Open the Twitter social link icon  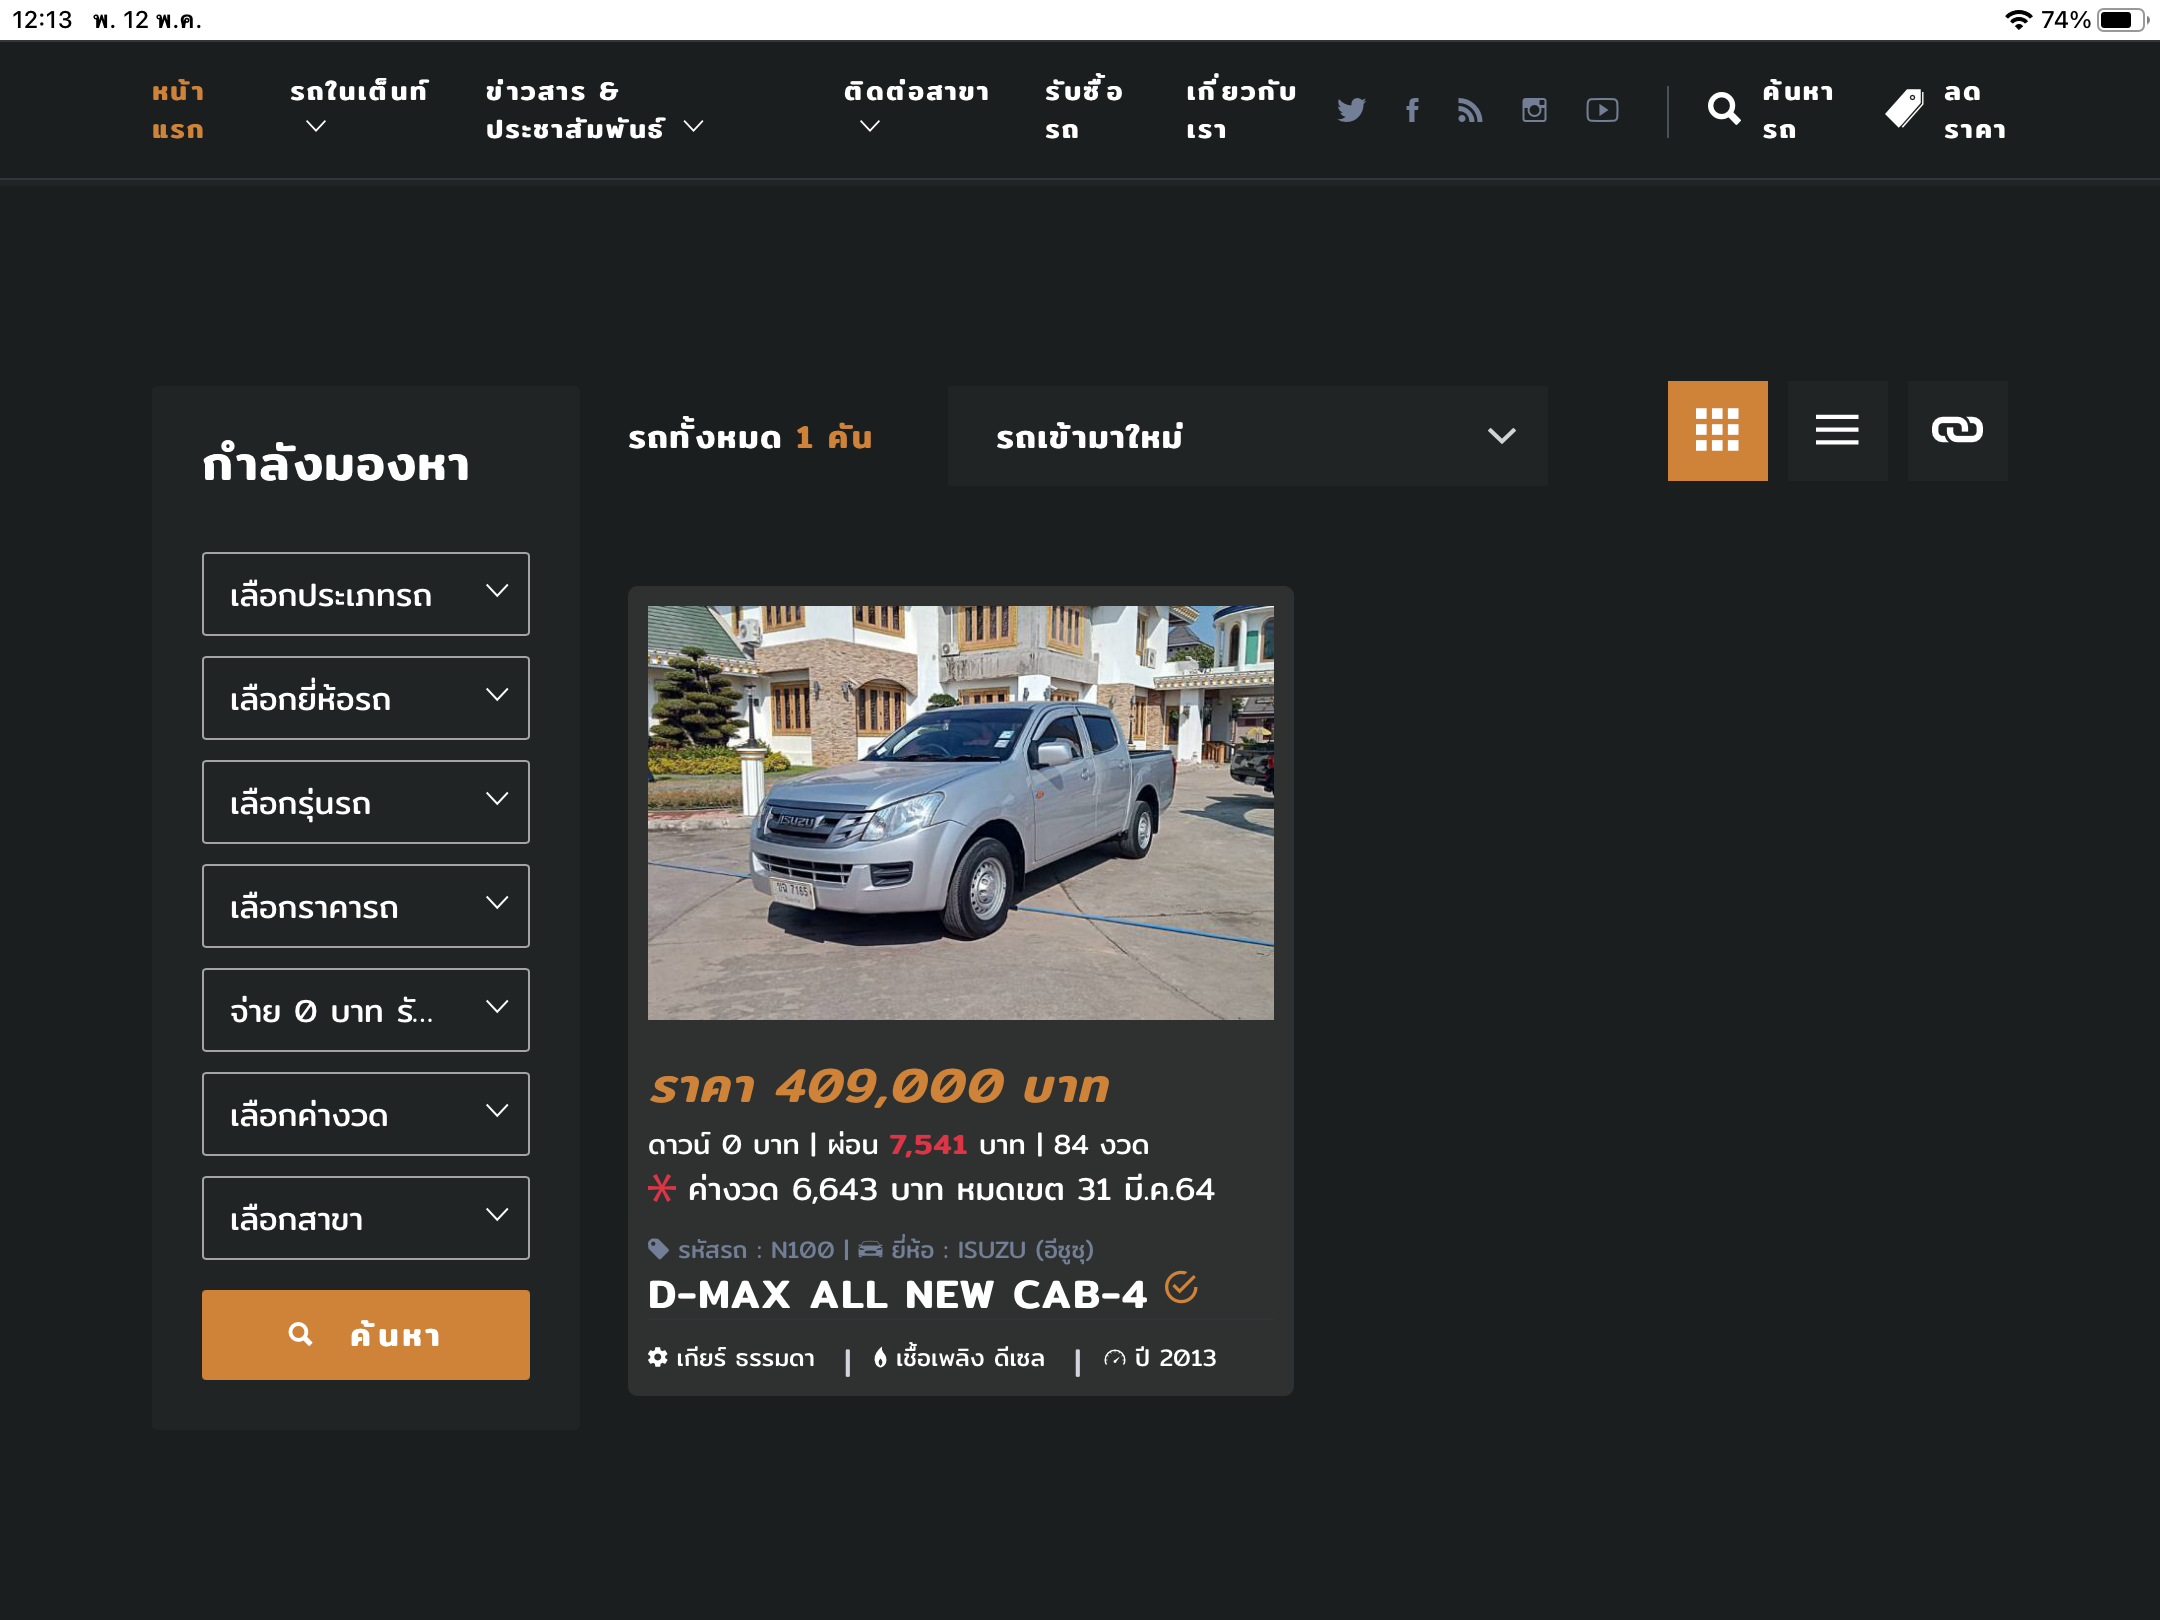tap(1351, 110)
